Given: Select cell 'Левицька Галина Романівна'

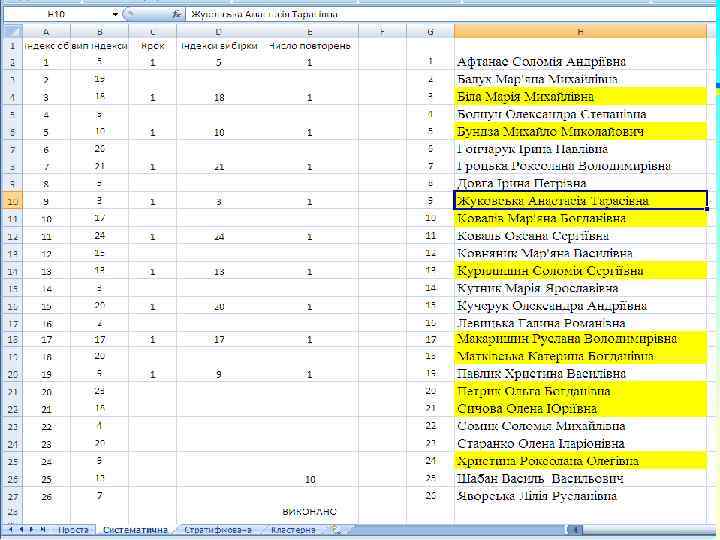Looking at the screenshot, I should (x=580, y=323).
